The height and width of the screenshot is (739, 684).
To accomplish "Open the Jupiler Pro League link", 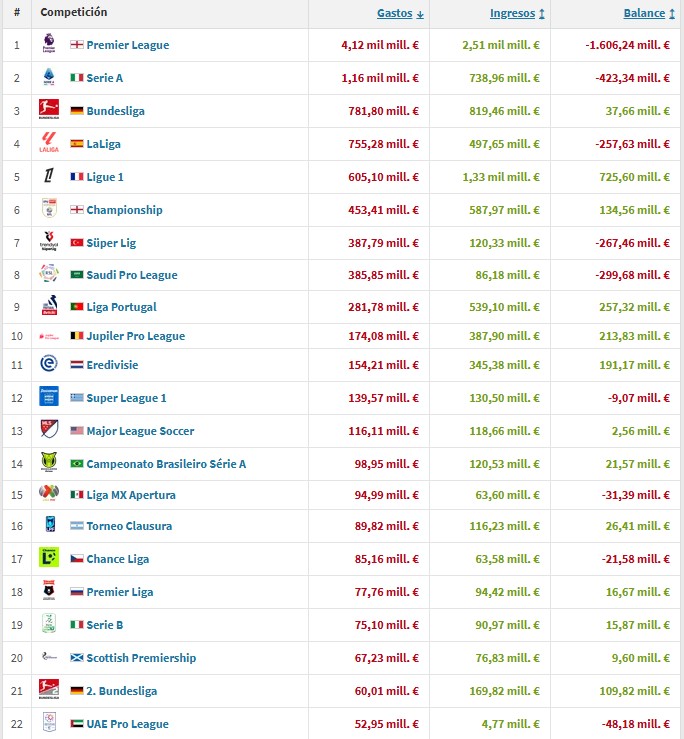I will coord(136,336).
